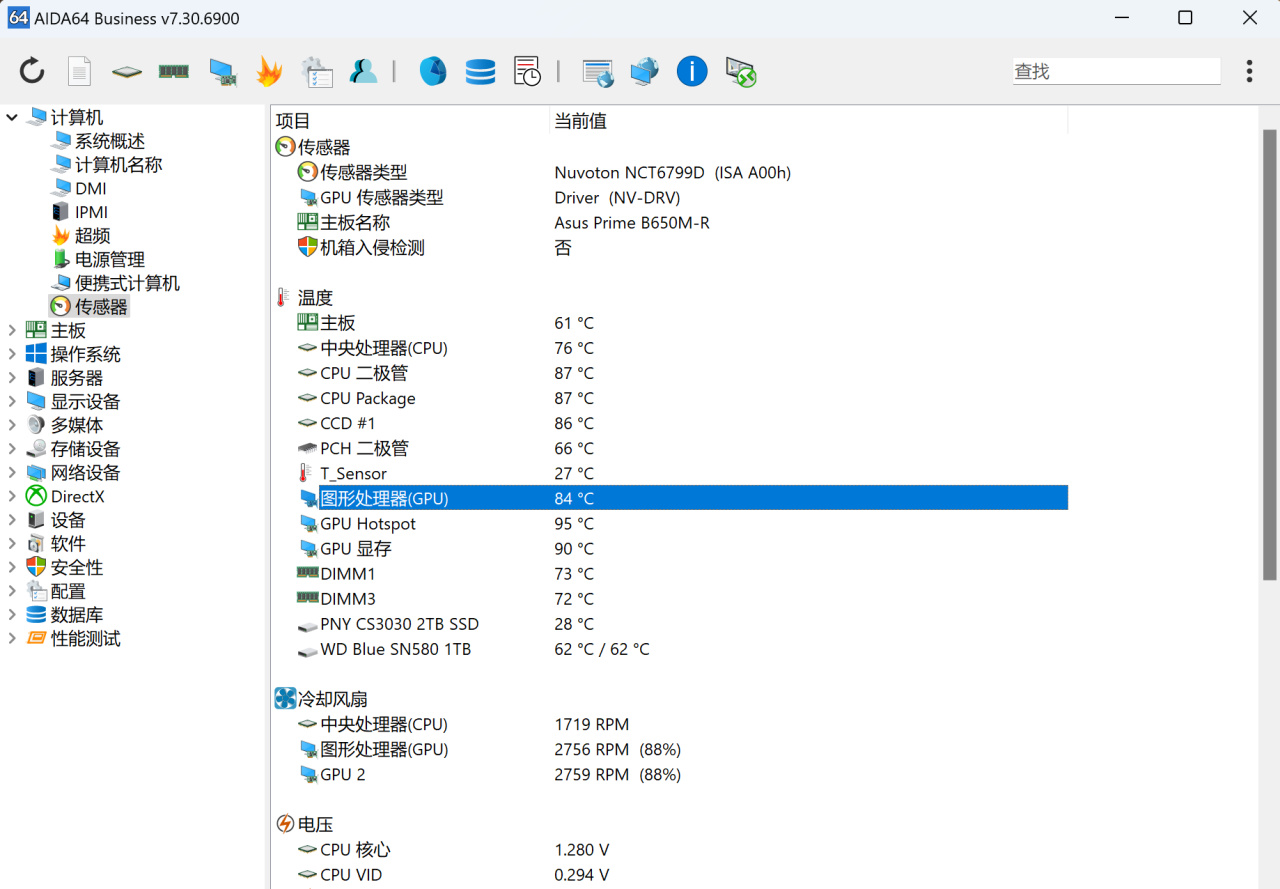Open 电源管理 in the tree

coord(109,259)
